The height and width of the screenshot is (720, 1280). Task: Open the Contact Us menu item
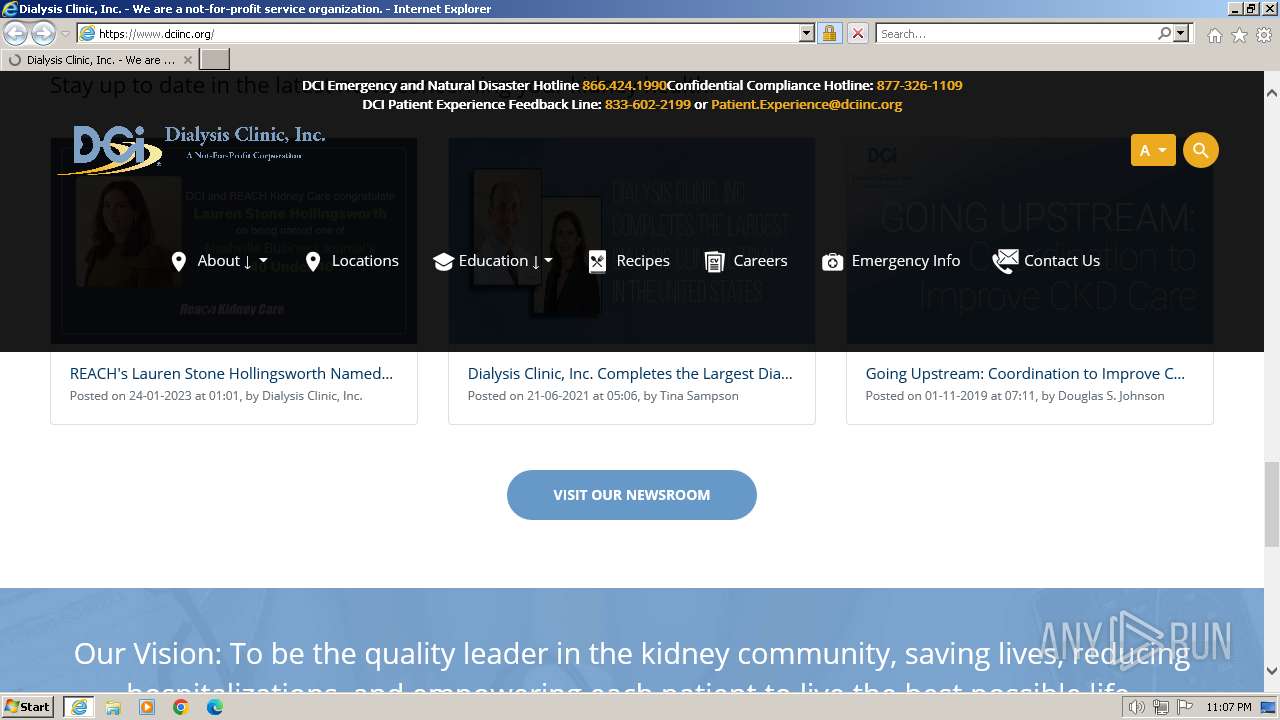click(1062, 260)
